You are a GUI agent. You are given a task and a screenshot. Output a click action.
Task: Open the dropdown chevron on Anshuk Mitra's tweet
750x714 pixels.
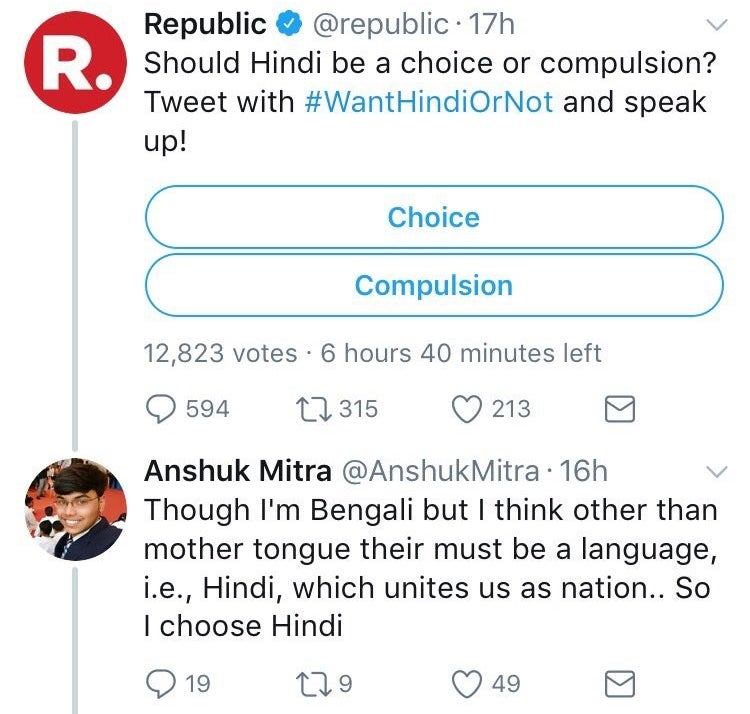(x=717, y=472)
